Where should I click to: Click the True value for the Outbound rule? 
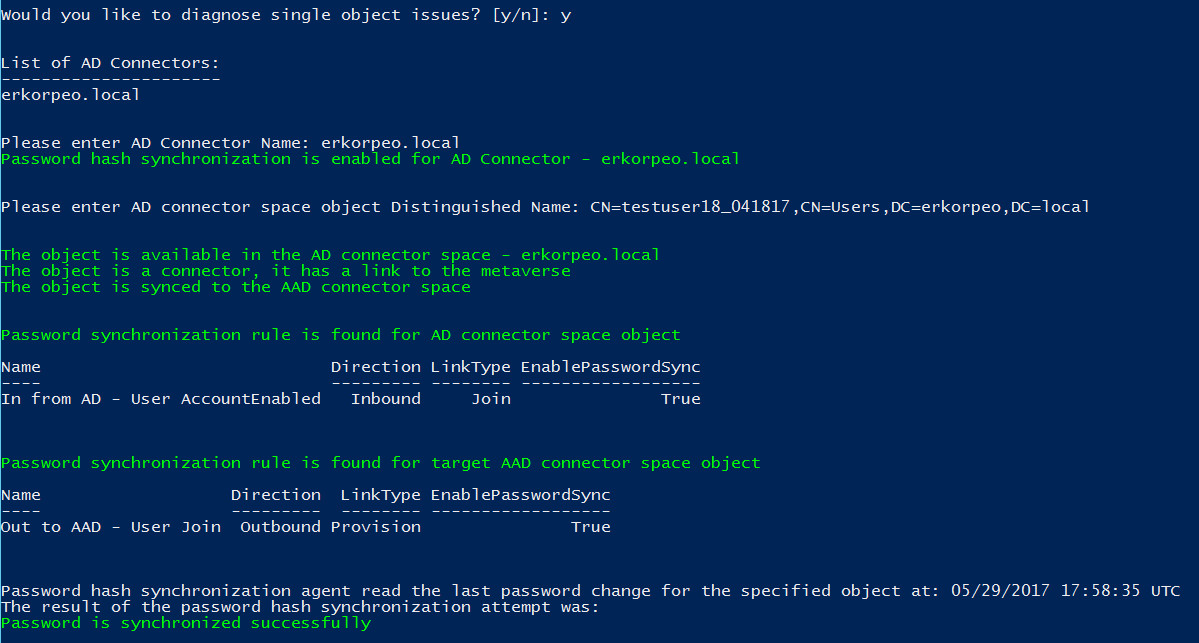pos(590,527)
